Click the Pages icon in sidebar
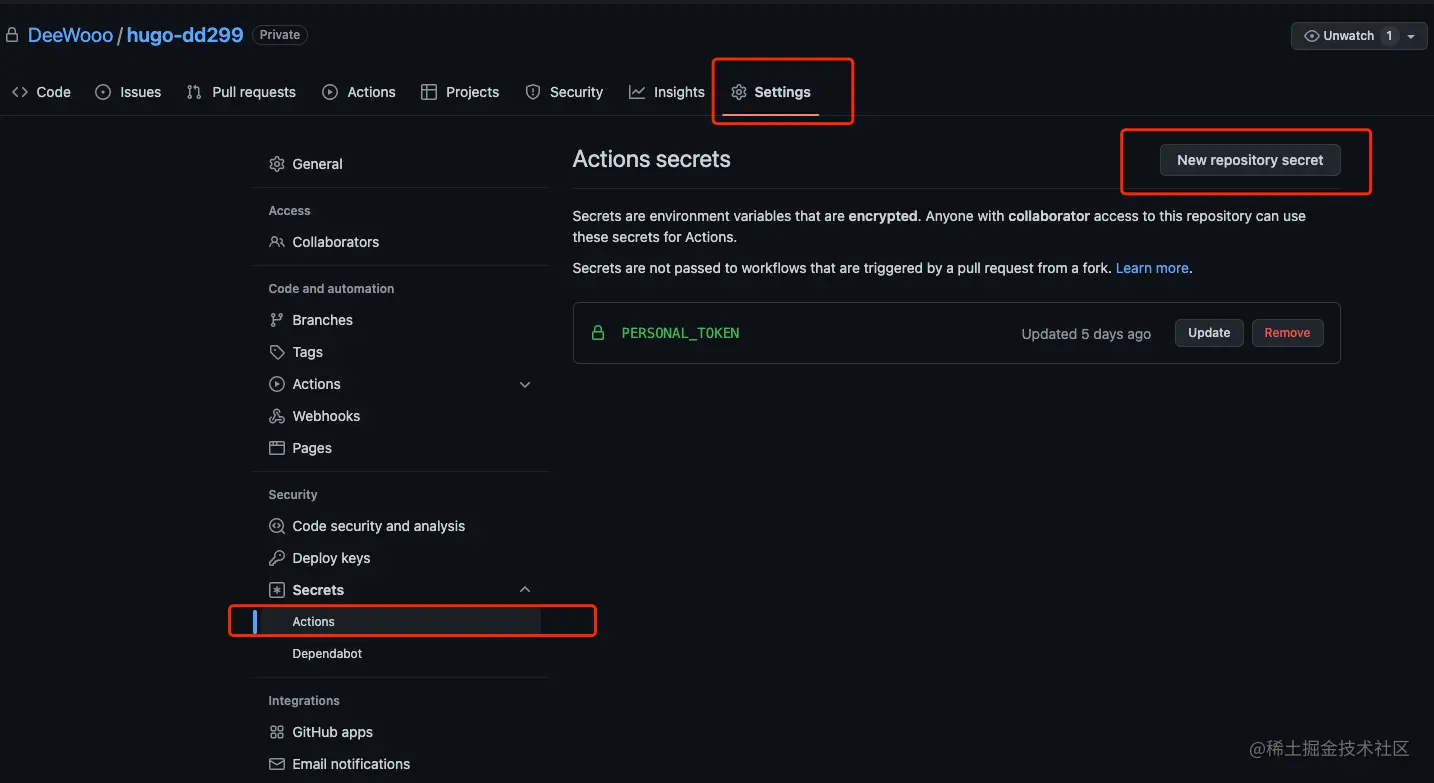This screenshot has width=1434, height=783. point(277,448)
